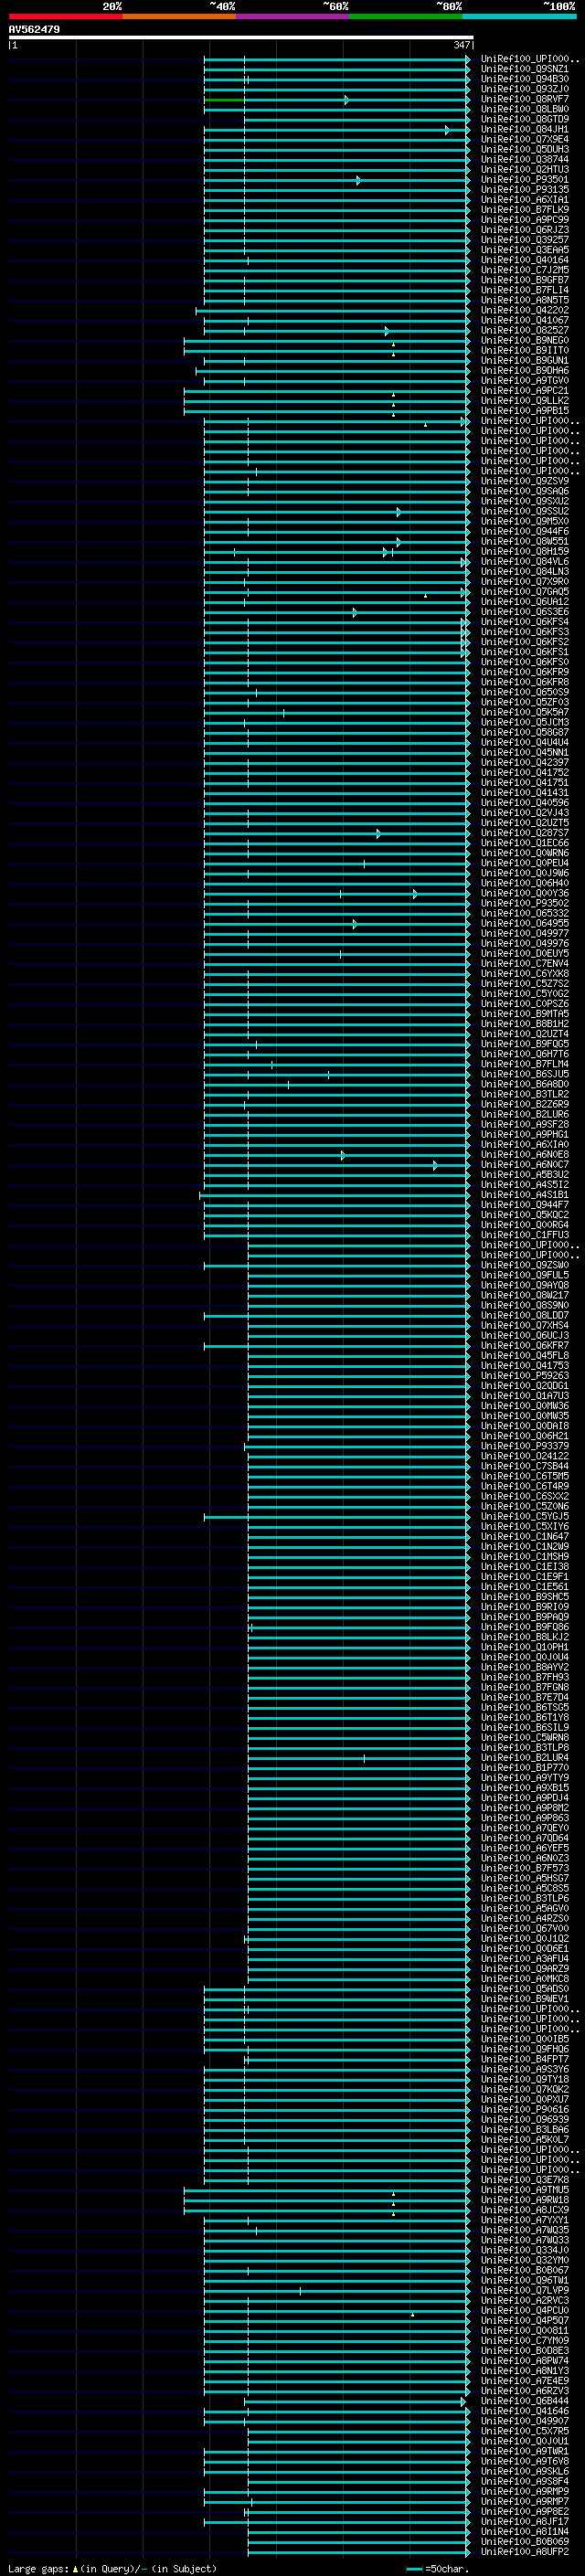Select the UniRef100_Q2HTU3 label
Image resolution: width=585 pixels, height=2576 pixels.
tap(525, 169)
